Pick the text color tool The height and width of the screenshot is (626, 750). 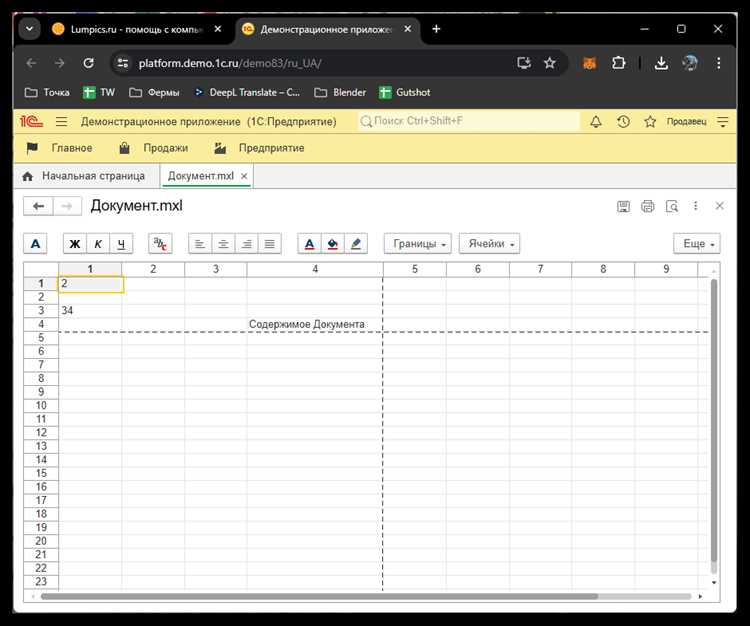coord(309,243)
